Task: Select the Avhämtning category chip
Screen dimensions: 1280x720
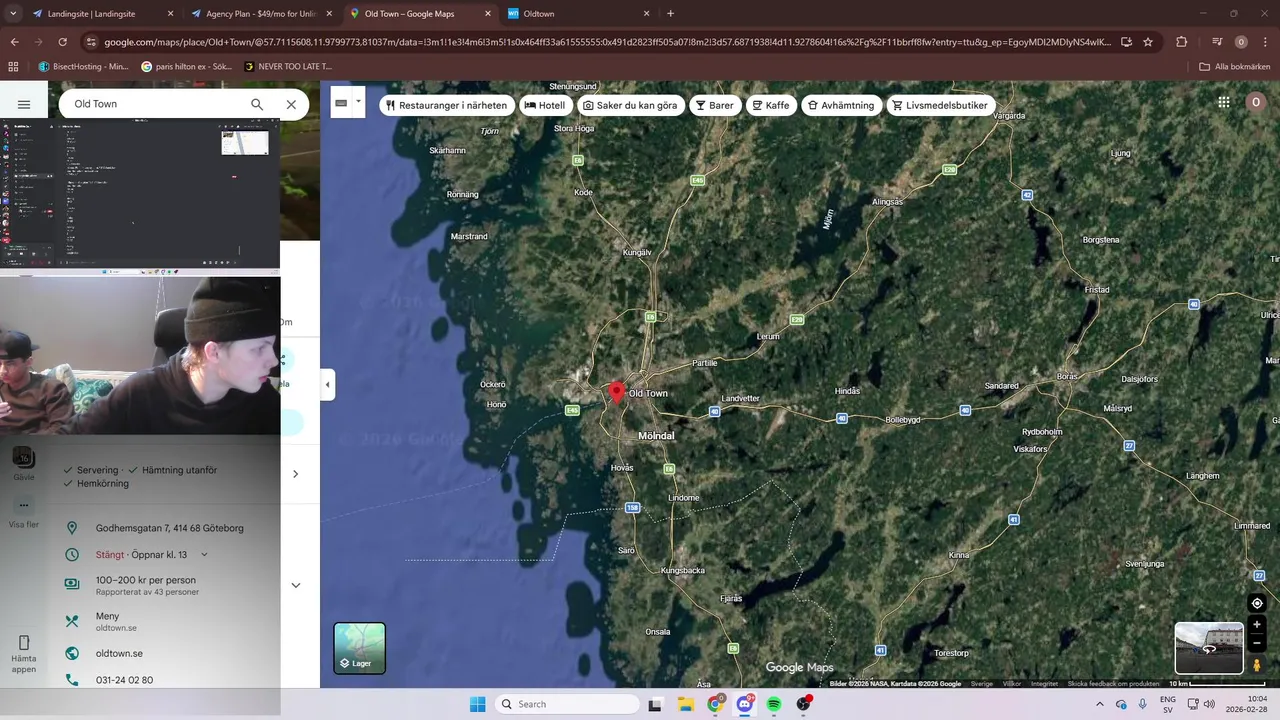Action: click(841, 105)
